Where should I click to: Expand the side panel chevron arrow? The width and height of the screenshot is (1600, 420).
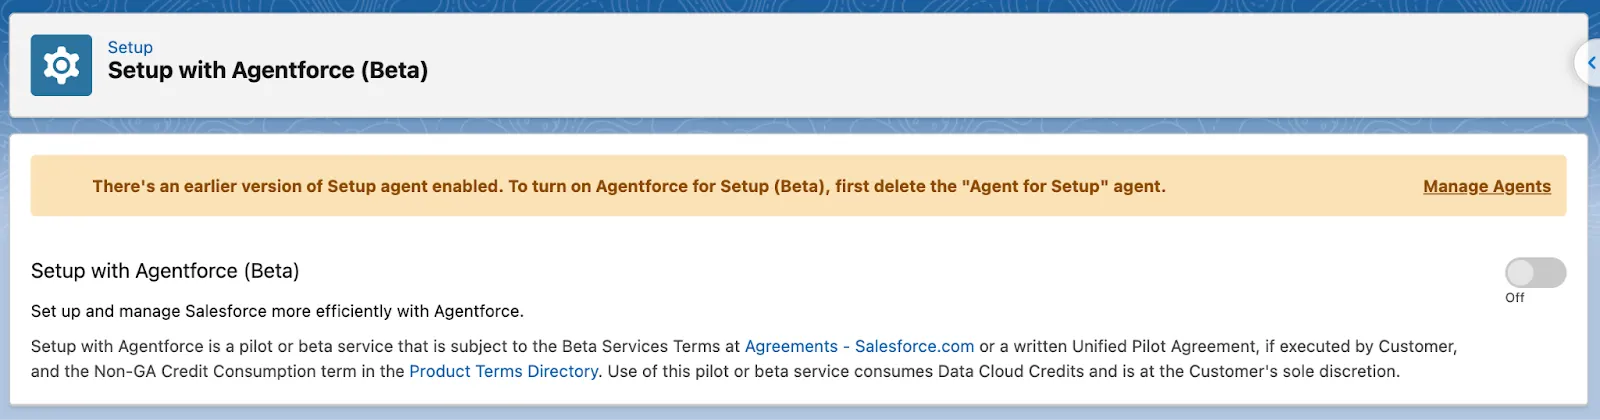pos(1591,63)
